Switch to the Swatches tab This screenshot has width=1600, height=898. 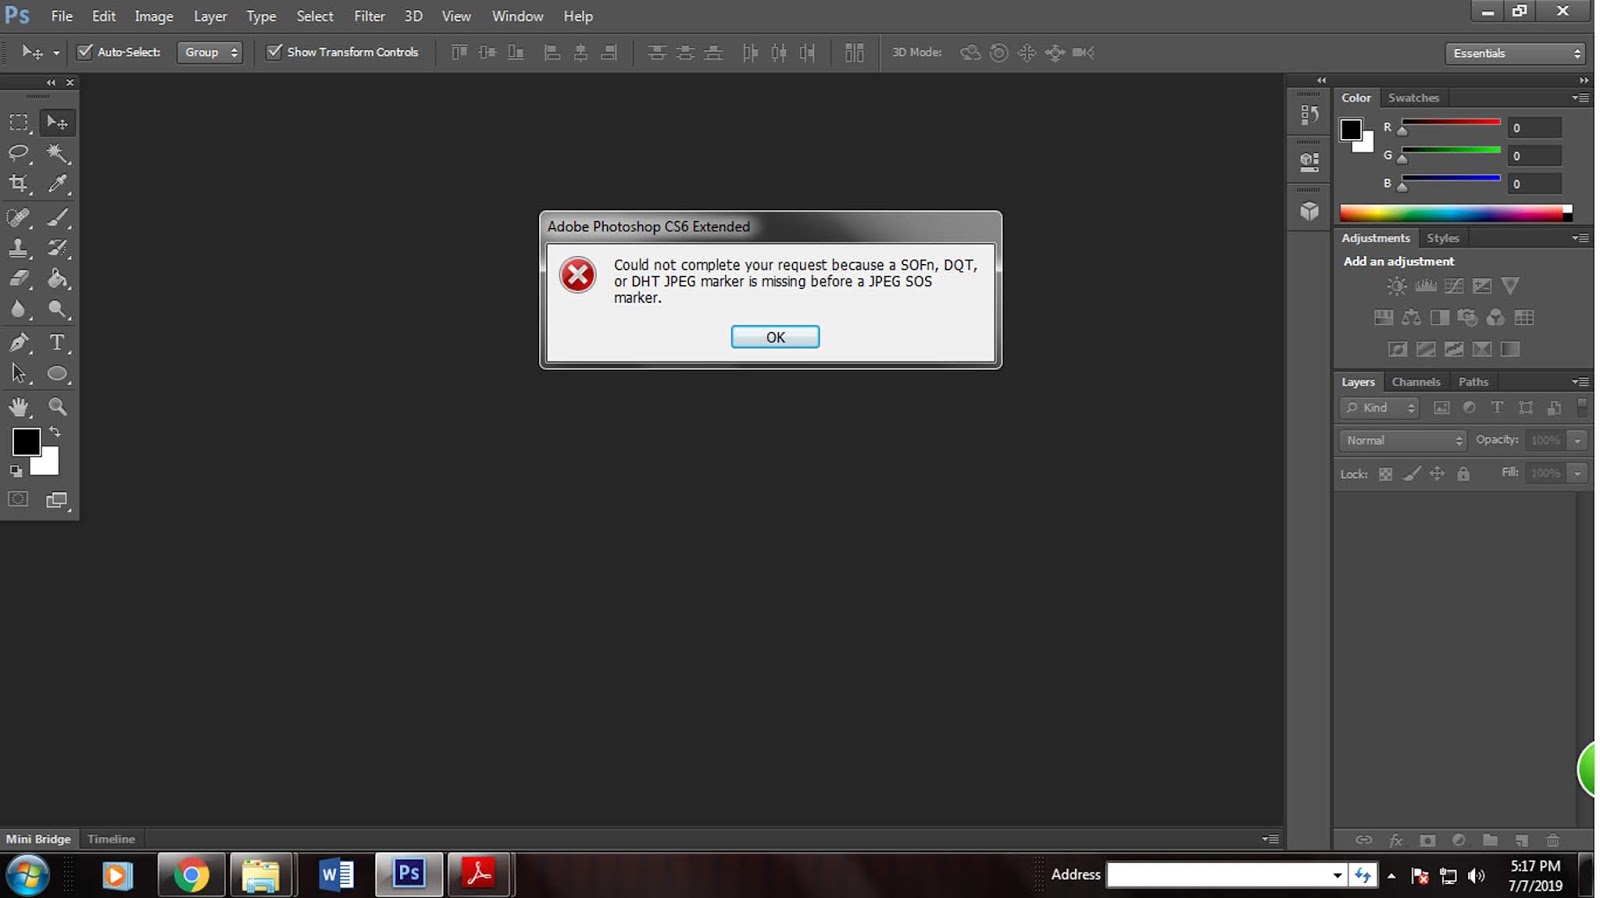pos(1413,98)
